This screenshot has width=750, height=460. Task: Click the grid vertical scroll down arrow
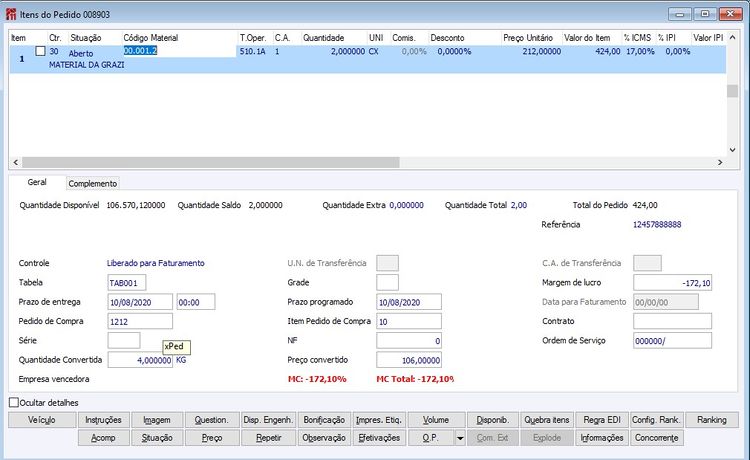click(x=732, y=150)
